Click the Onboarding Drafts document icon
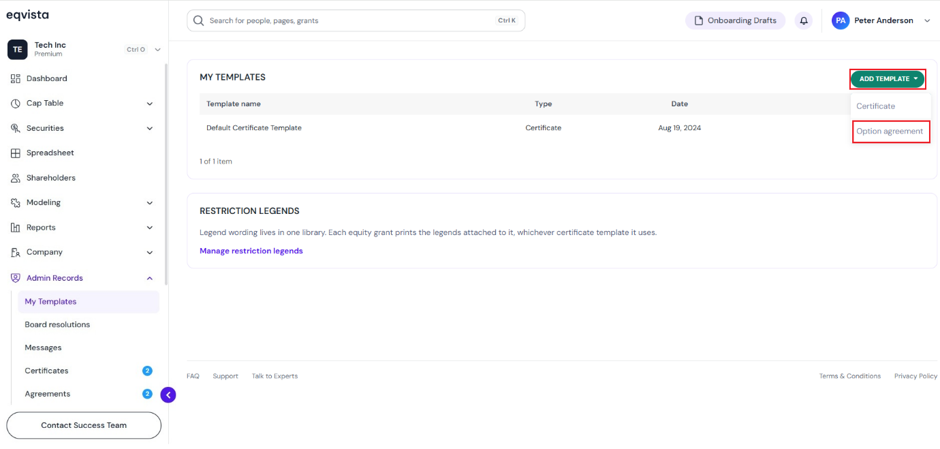Viewport: 940px width, 449px height. (x=698, y=20)
